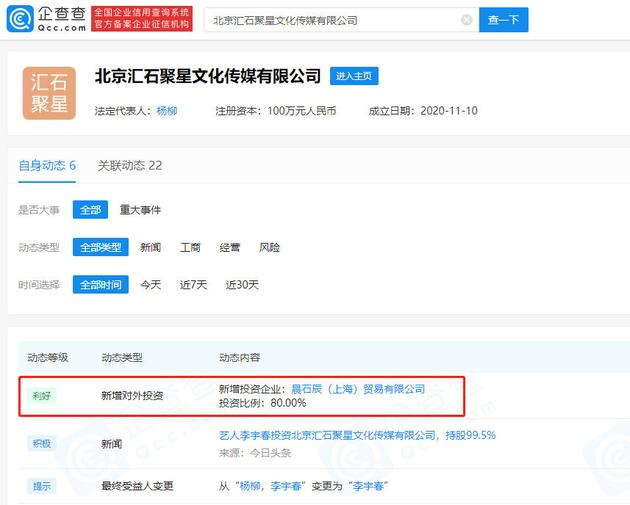630x505 pixels.
Task: Click the 积极 level tag
Action: pos(42,444)
